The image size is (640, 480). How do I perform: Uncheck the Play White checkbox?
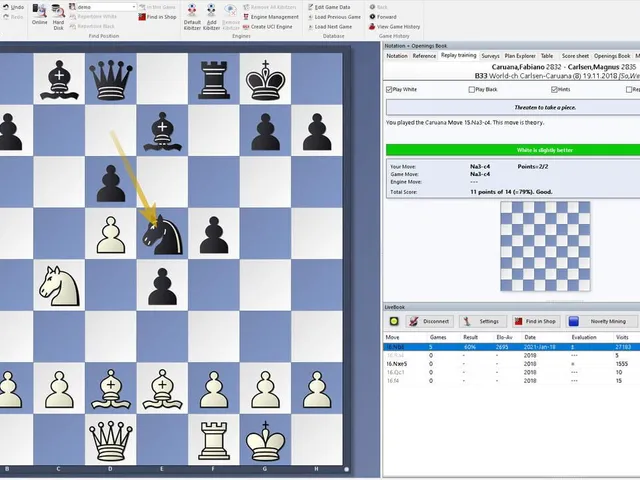click(389, 89)
